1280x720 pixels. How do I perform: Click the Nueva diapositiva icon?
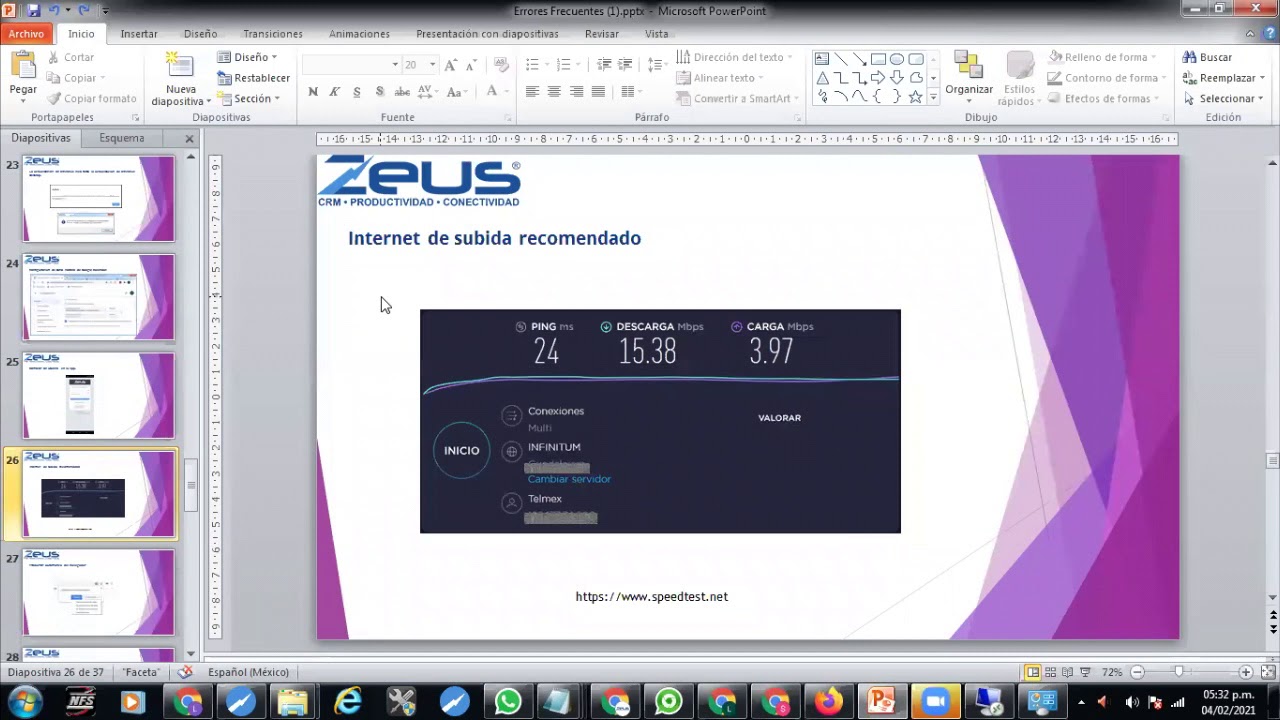181,66
